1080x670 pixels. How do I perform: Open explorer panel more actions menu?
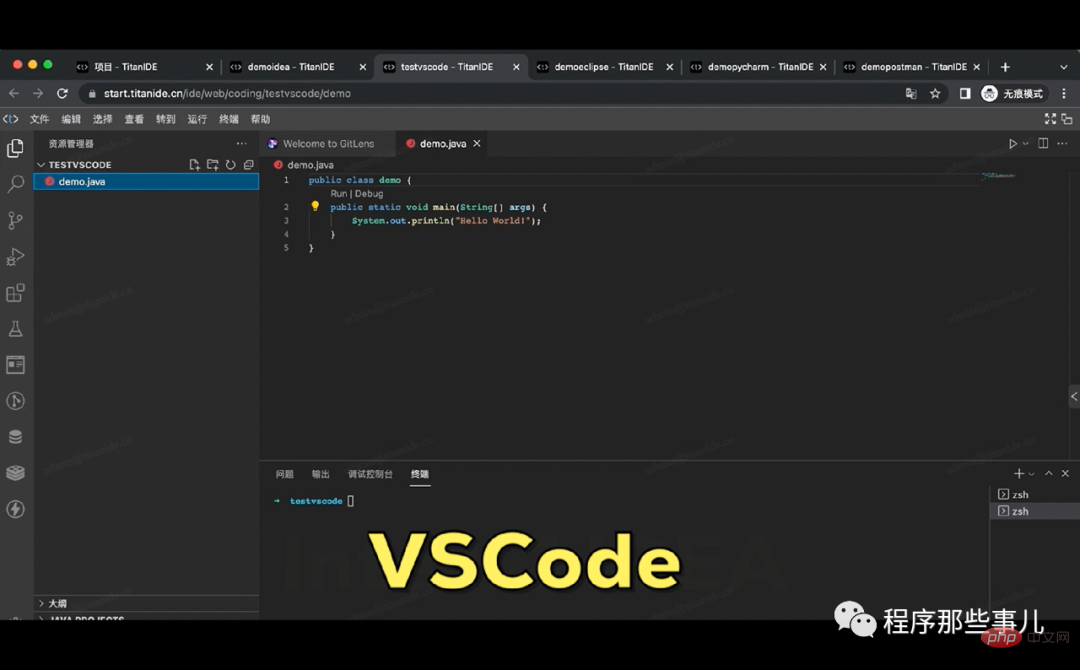click(241, 143)
